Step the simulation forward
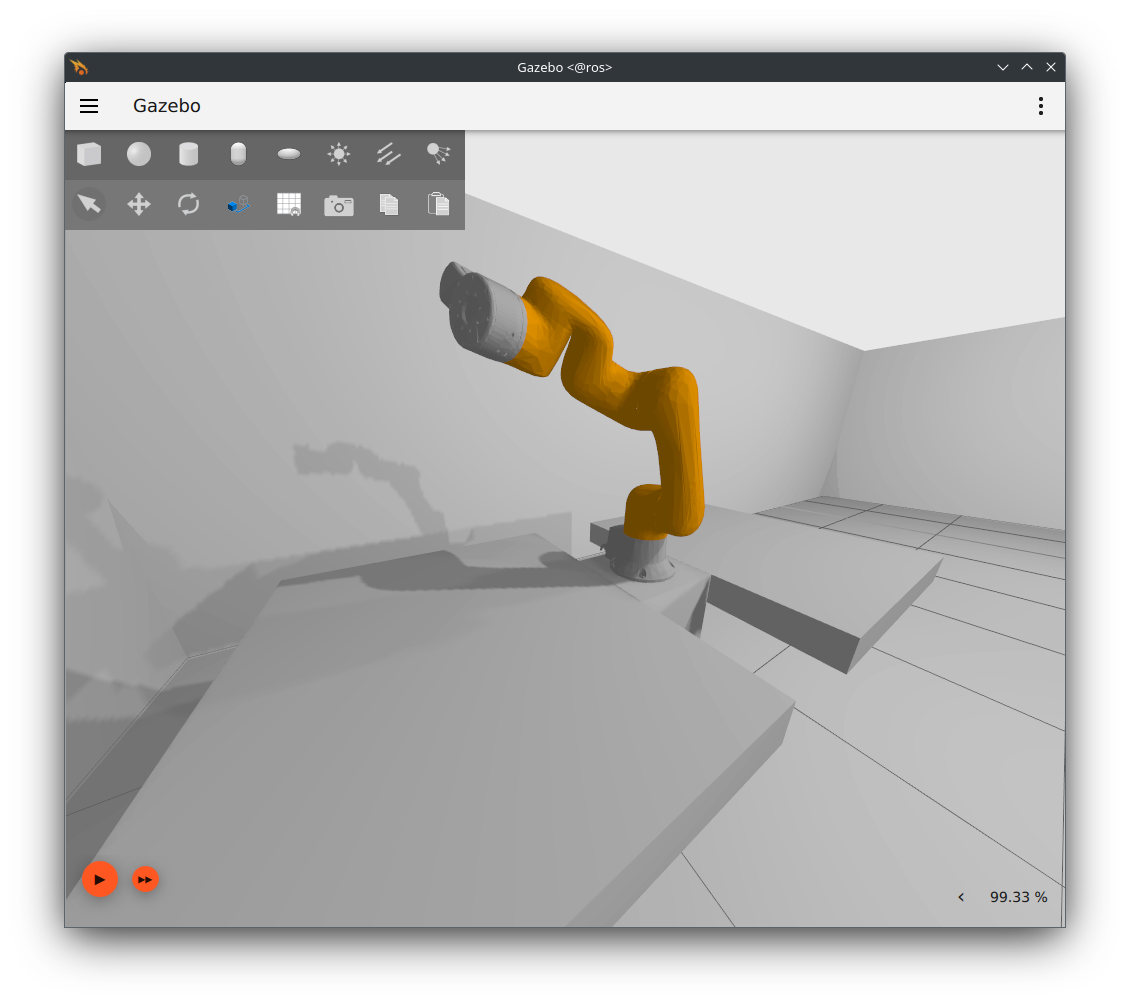Image resolution: width=1130 pixels, height=1004 pixels. [x=146, y=879]
